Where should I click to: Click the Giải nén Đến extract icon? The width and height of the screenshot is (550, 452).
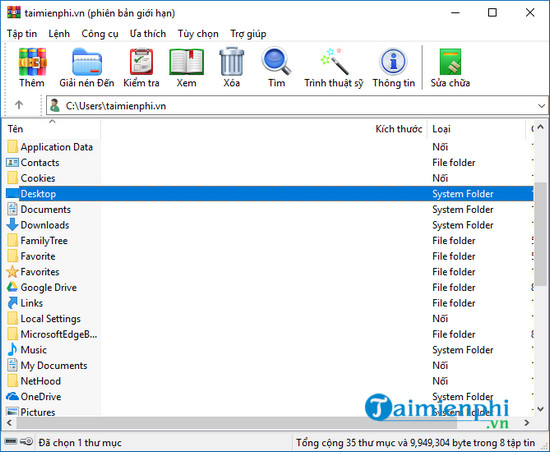[x=87, y=62]
